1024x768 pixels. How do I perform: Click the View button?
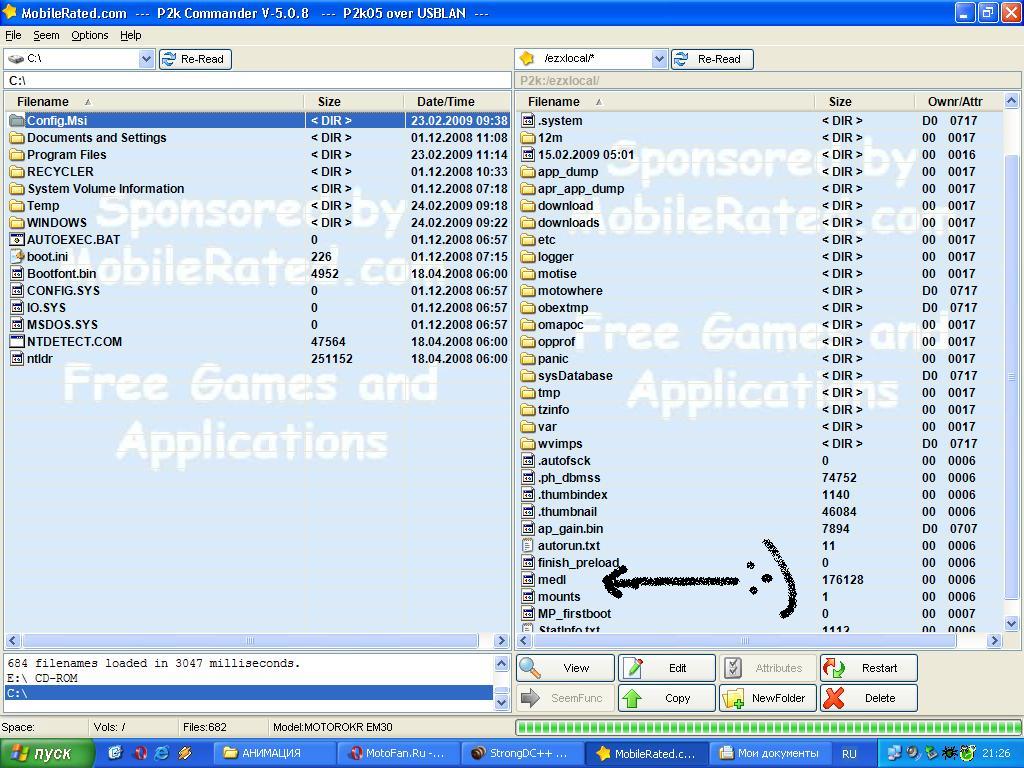pyautogui.click(x=566, y=667)
